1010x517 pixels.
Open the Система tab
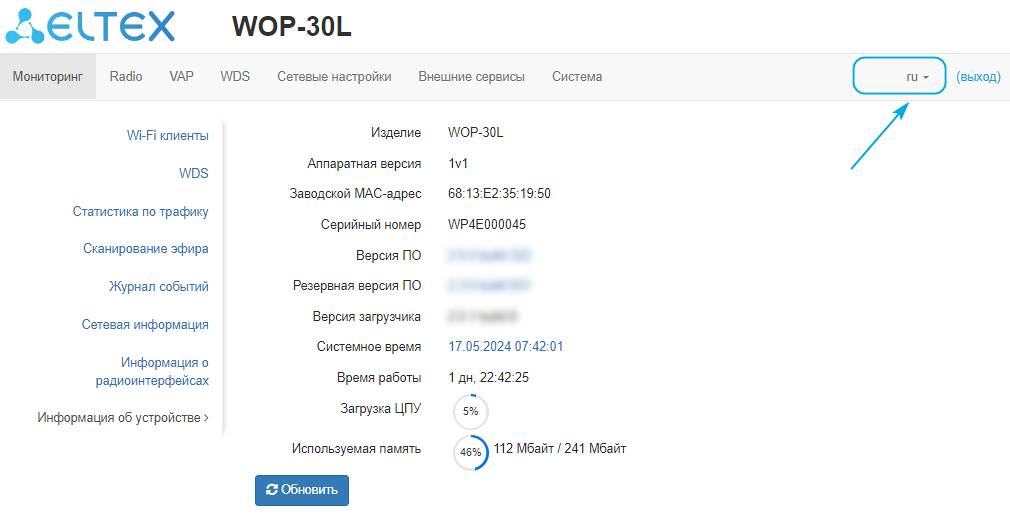[x=577, y=77]
